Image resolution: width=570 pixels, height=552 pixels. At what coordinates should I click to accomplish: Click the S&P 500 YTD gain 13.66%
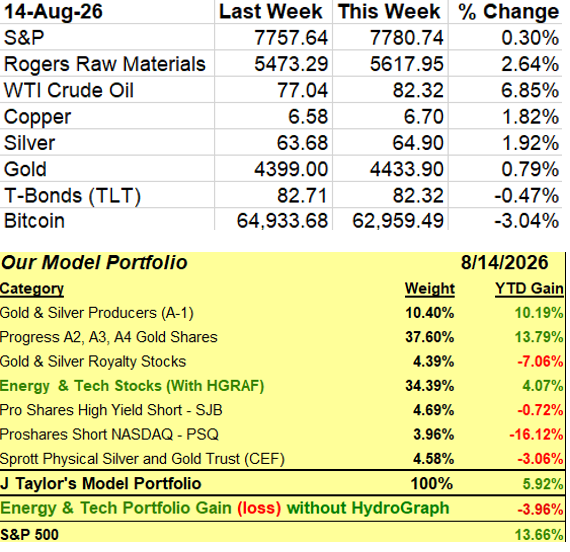(539, 535)
